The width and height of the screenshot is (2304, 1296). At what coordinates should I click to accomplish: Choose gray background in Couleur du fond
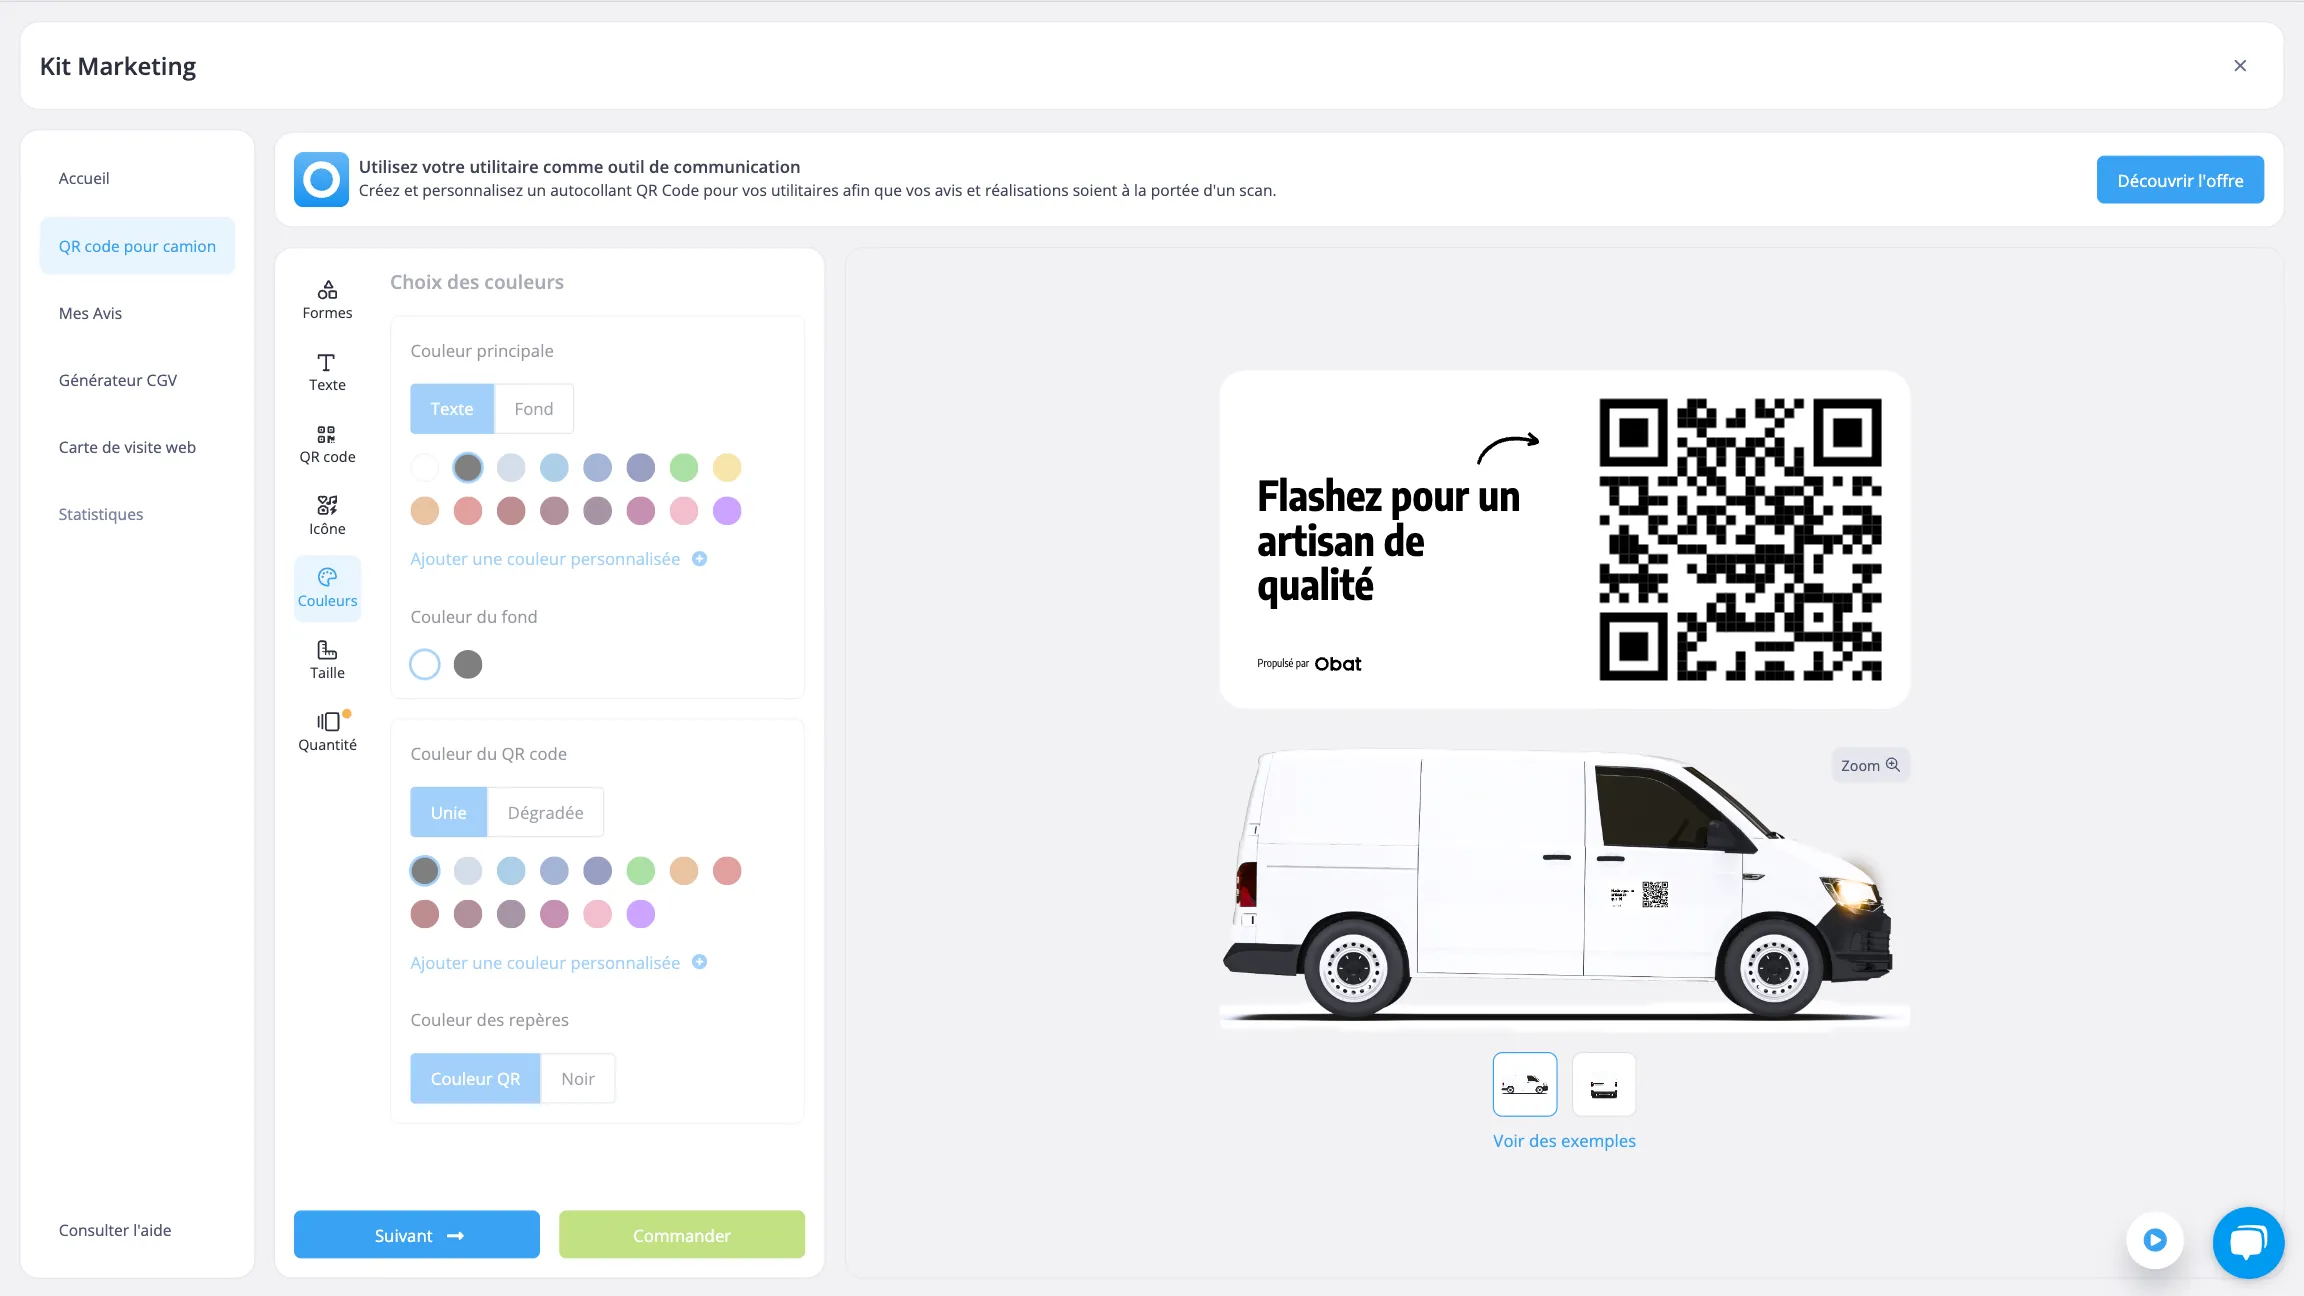click(x=468, y=664)
